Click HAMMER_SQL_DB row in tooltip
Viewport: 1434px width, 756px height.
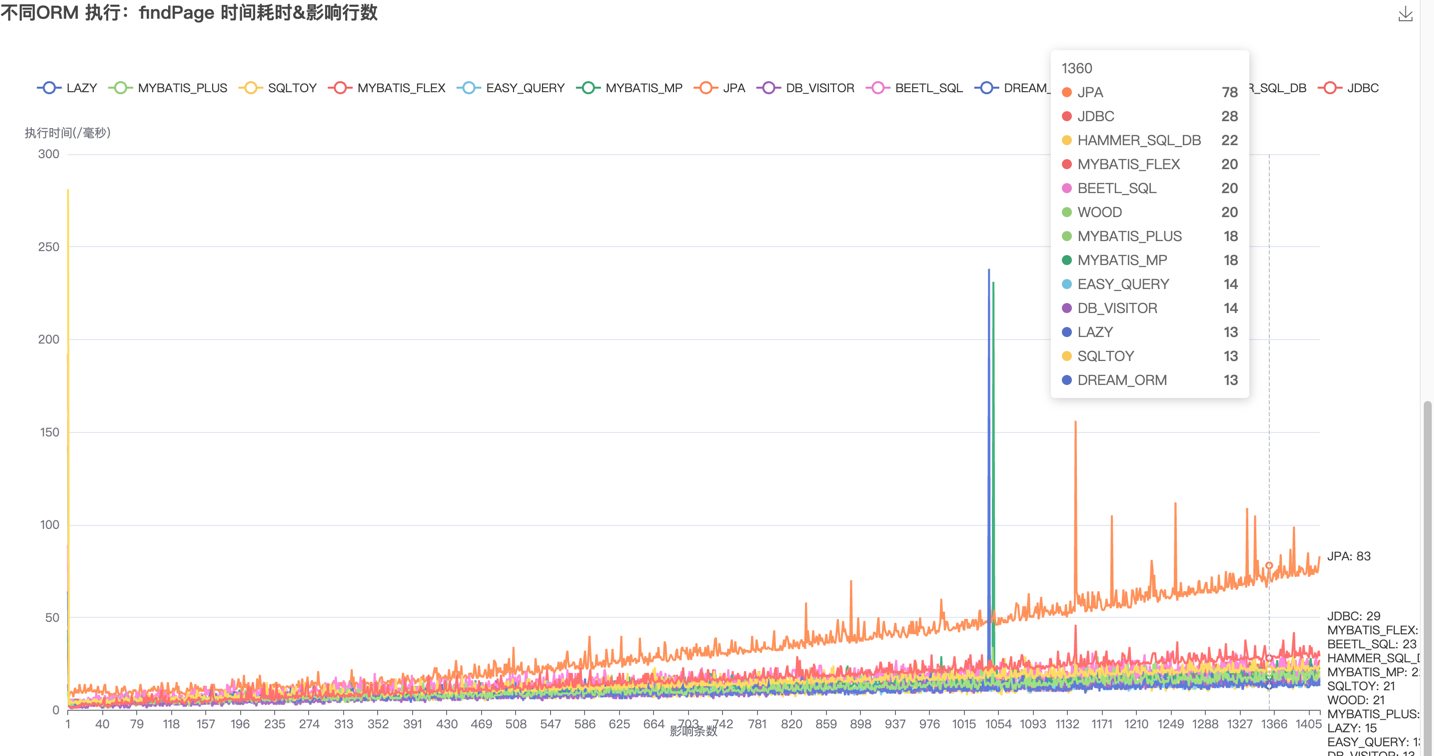tap(1149, 140)
